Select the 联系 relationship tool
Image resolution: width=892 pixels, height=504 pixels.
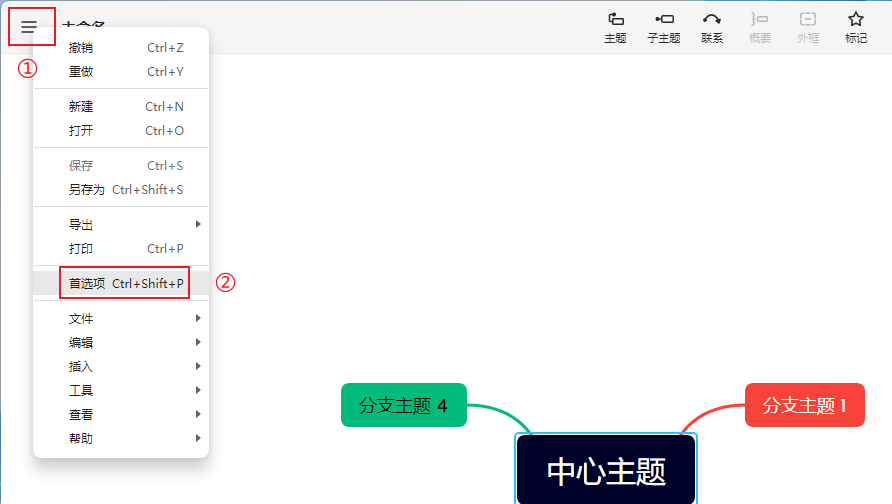712,27
